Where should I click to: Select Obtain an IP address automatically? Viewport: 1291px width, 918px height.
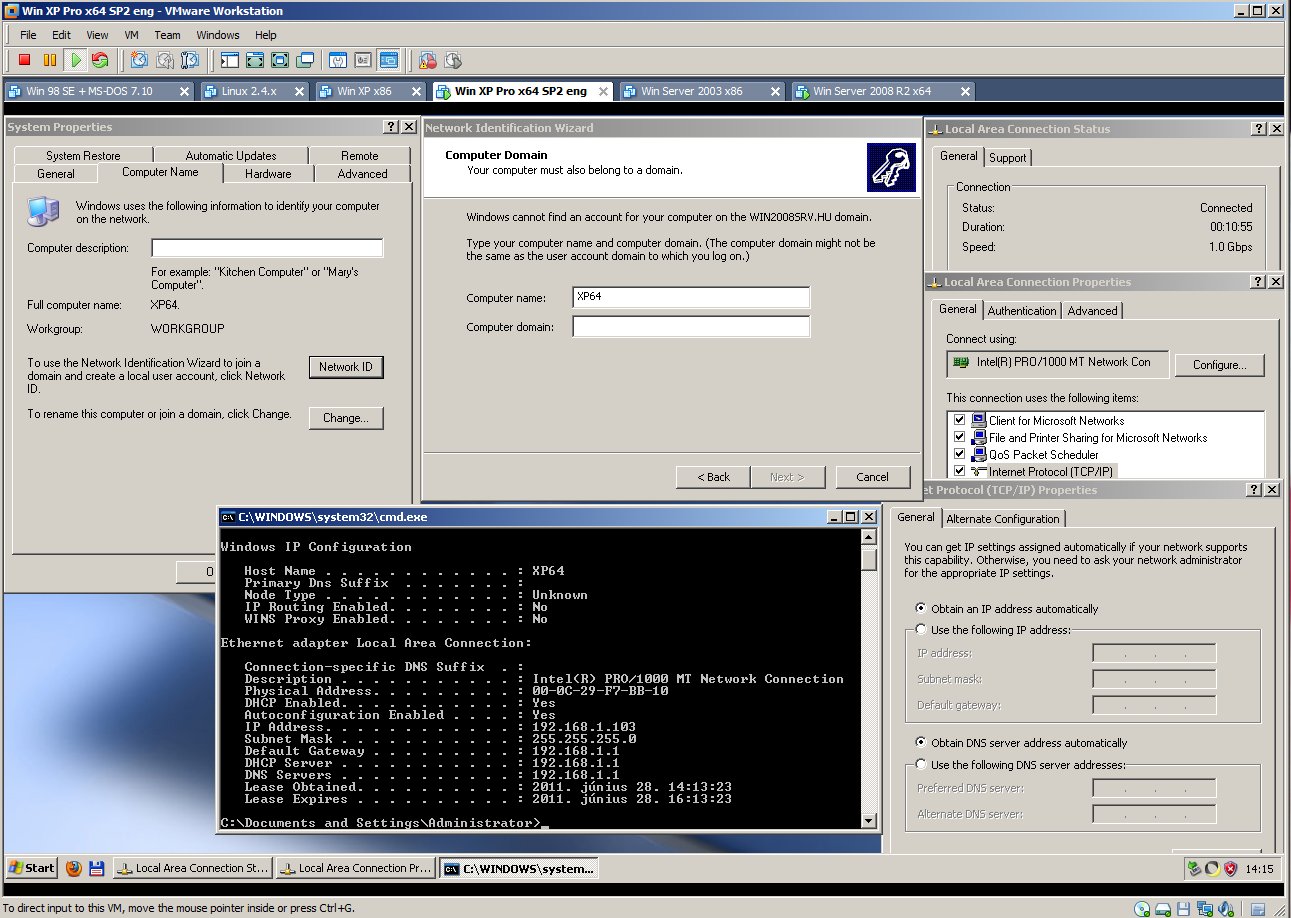[x=921, y=608]
